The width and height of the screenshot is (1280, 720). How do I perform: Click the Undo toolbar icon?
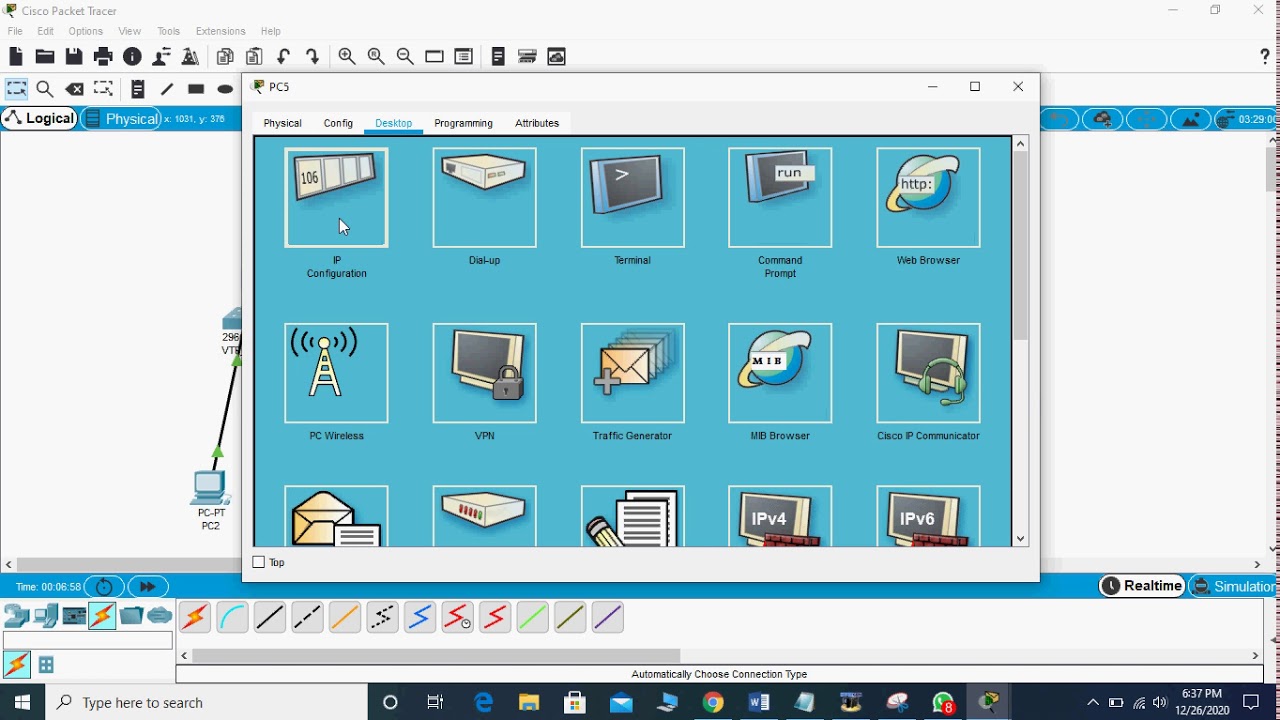(x=284, y=57)
